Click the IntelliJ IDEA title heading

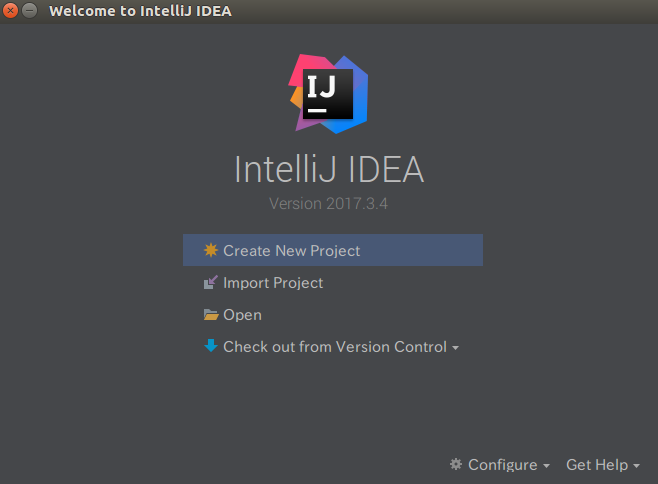pyautogui.click(x=329, y=169)
